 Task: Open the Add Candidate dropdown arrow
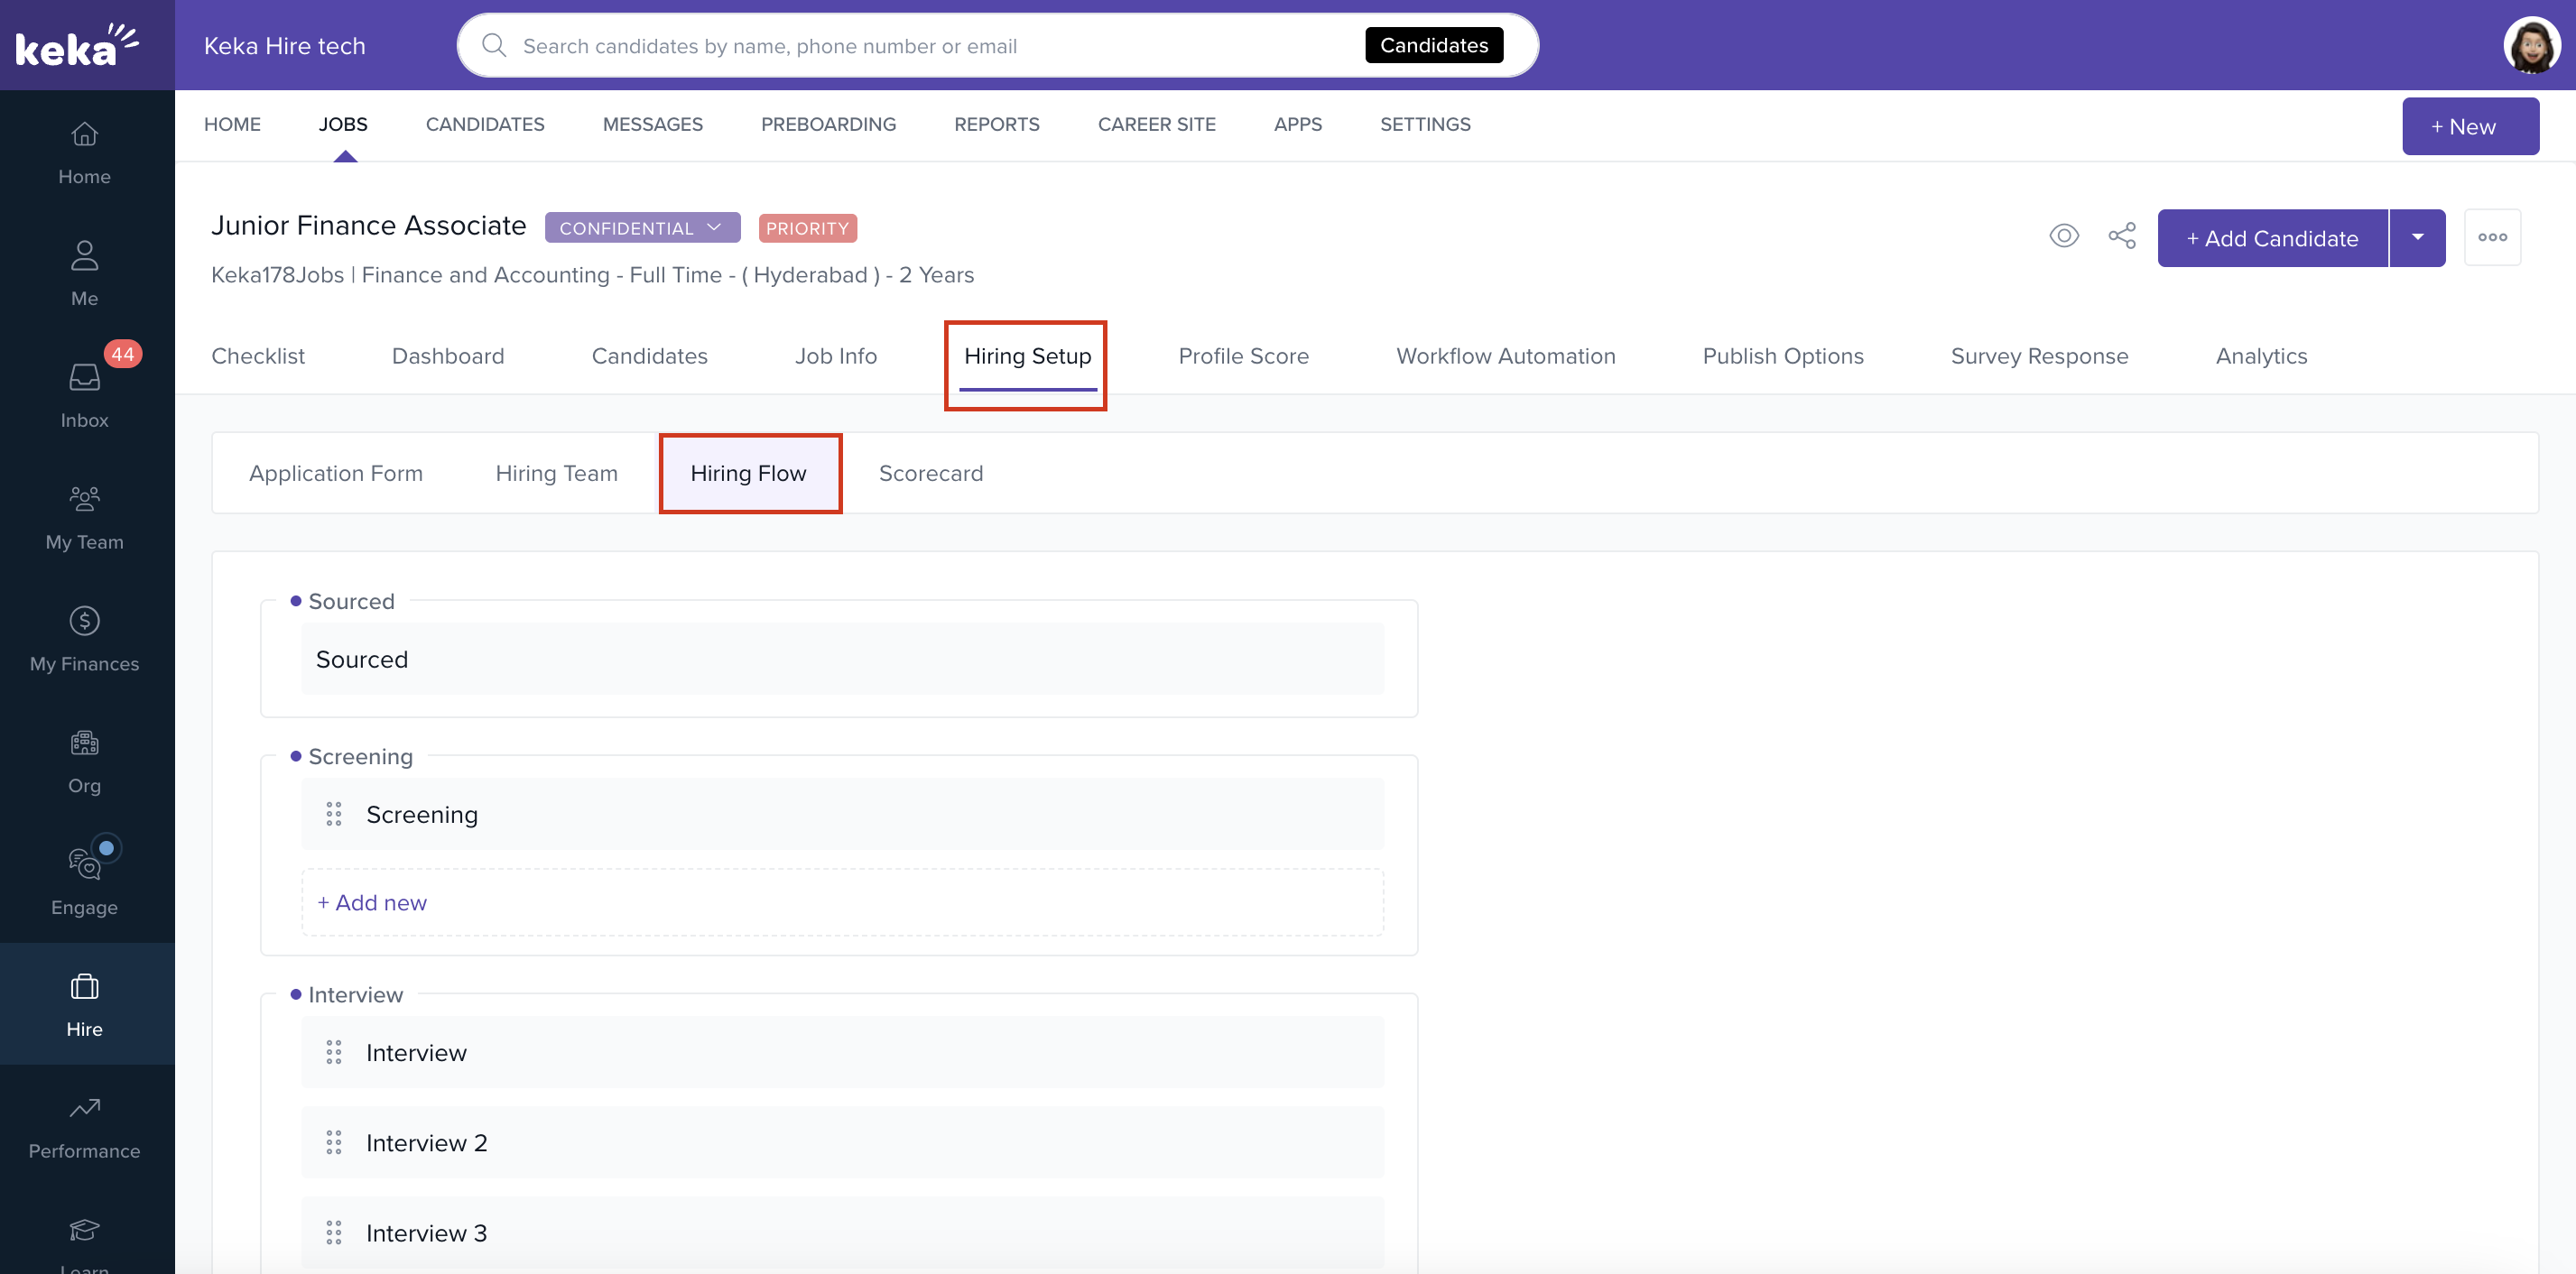point(2418,238)
